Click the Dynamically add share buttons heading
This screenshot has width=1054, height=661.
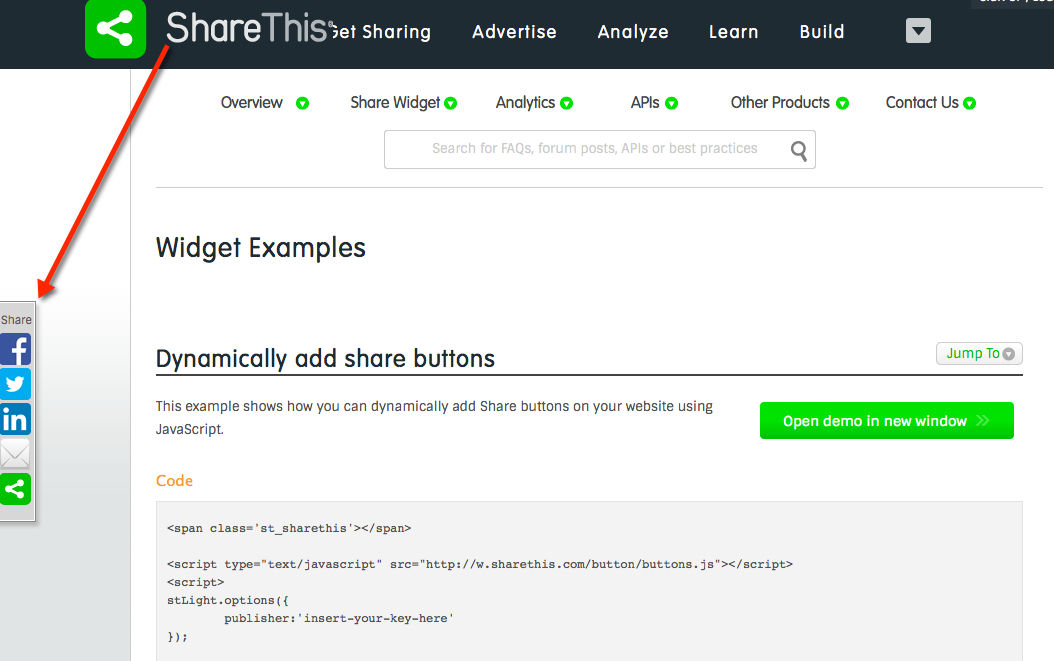tap(325, 358)
